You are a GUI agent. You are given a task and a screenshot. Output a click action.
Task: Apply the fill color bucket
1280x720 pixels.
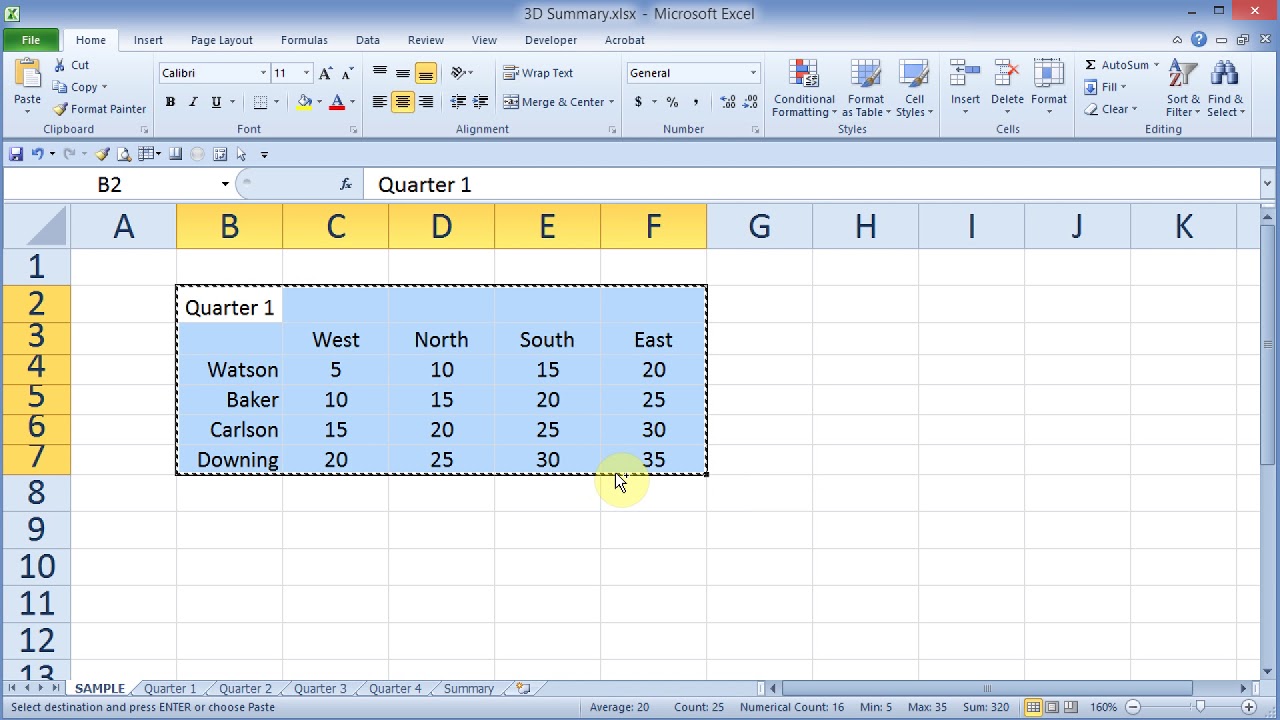click(304, 102)
